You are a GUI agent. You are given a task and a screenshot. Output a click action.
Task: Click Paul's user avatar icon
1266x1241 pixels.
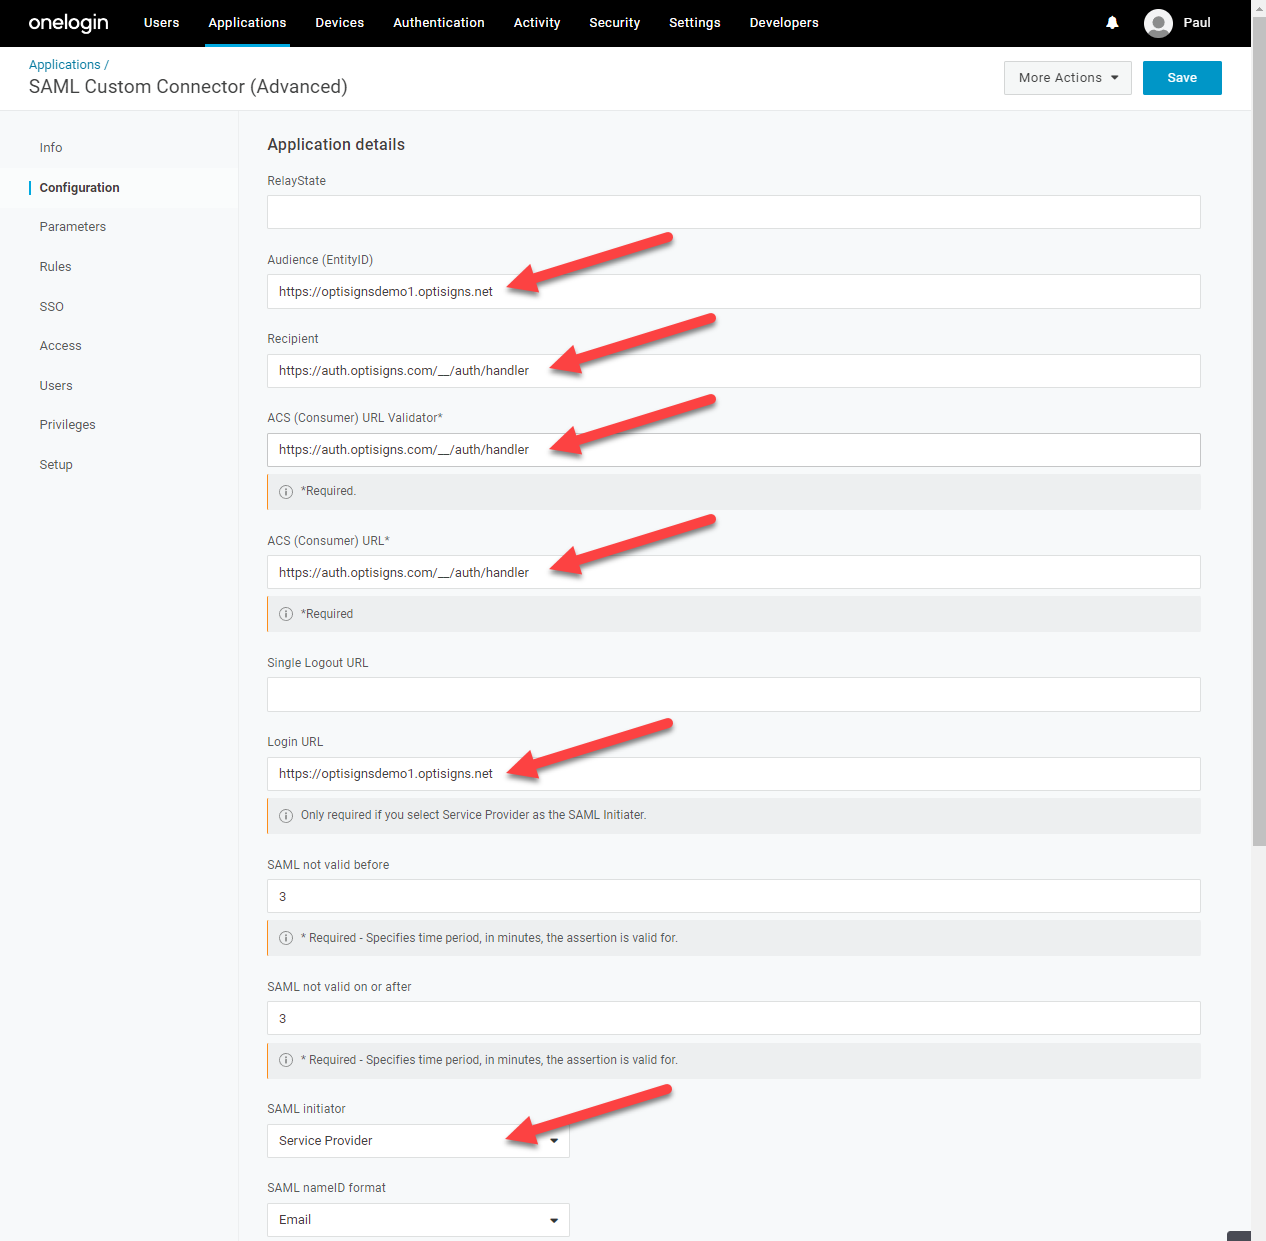coord(1158,23)
